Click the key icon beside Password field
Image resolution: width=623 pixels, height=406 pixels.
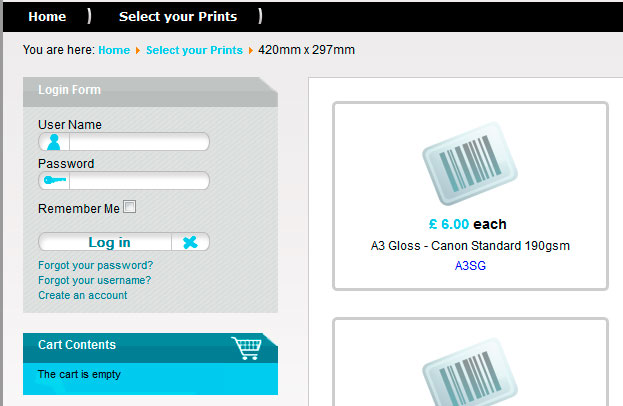pos(55,180)
